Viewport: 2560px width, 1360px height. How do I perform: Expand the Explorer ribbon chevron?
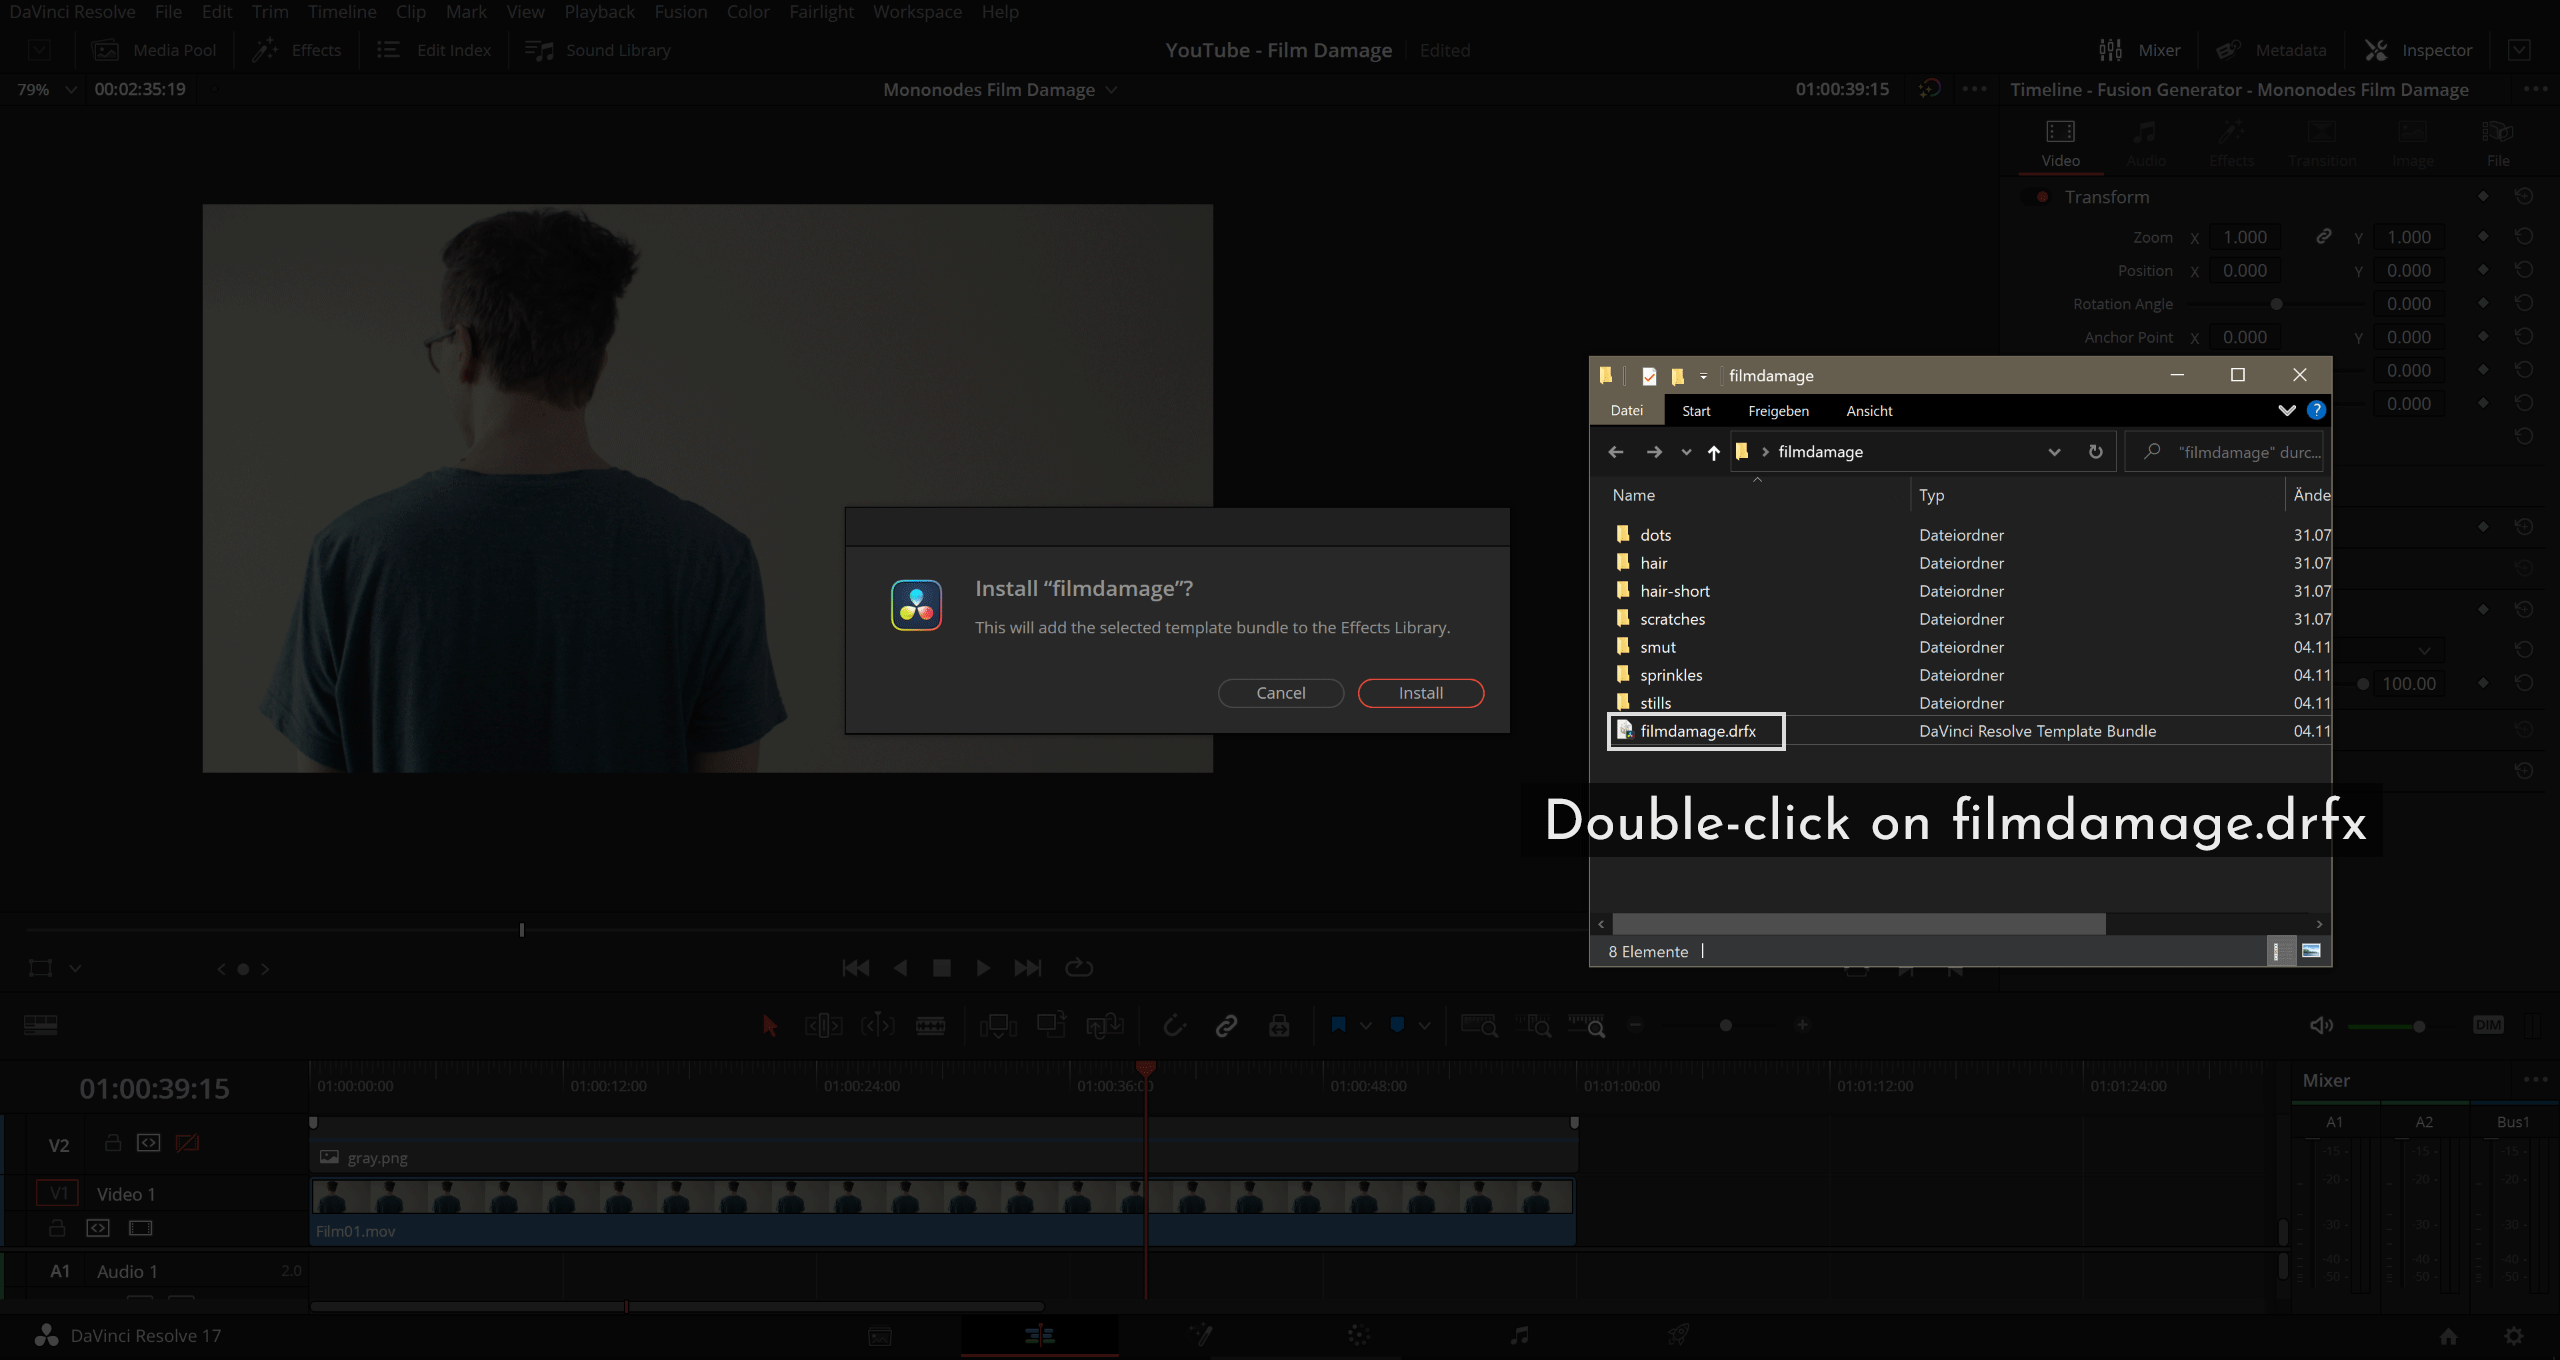point(2286,410)
